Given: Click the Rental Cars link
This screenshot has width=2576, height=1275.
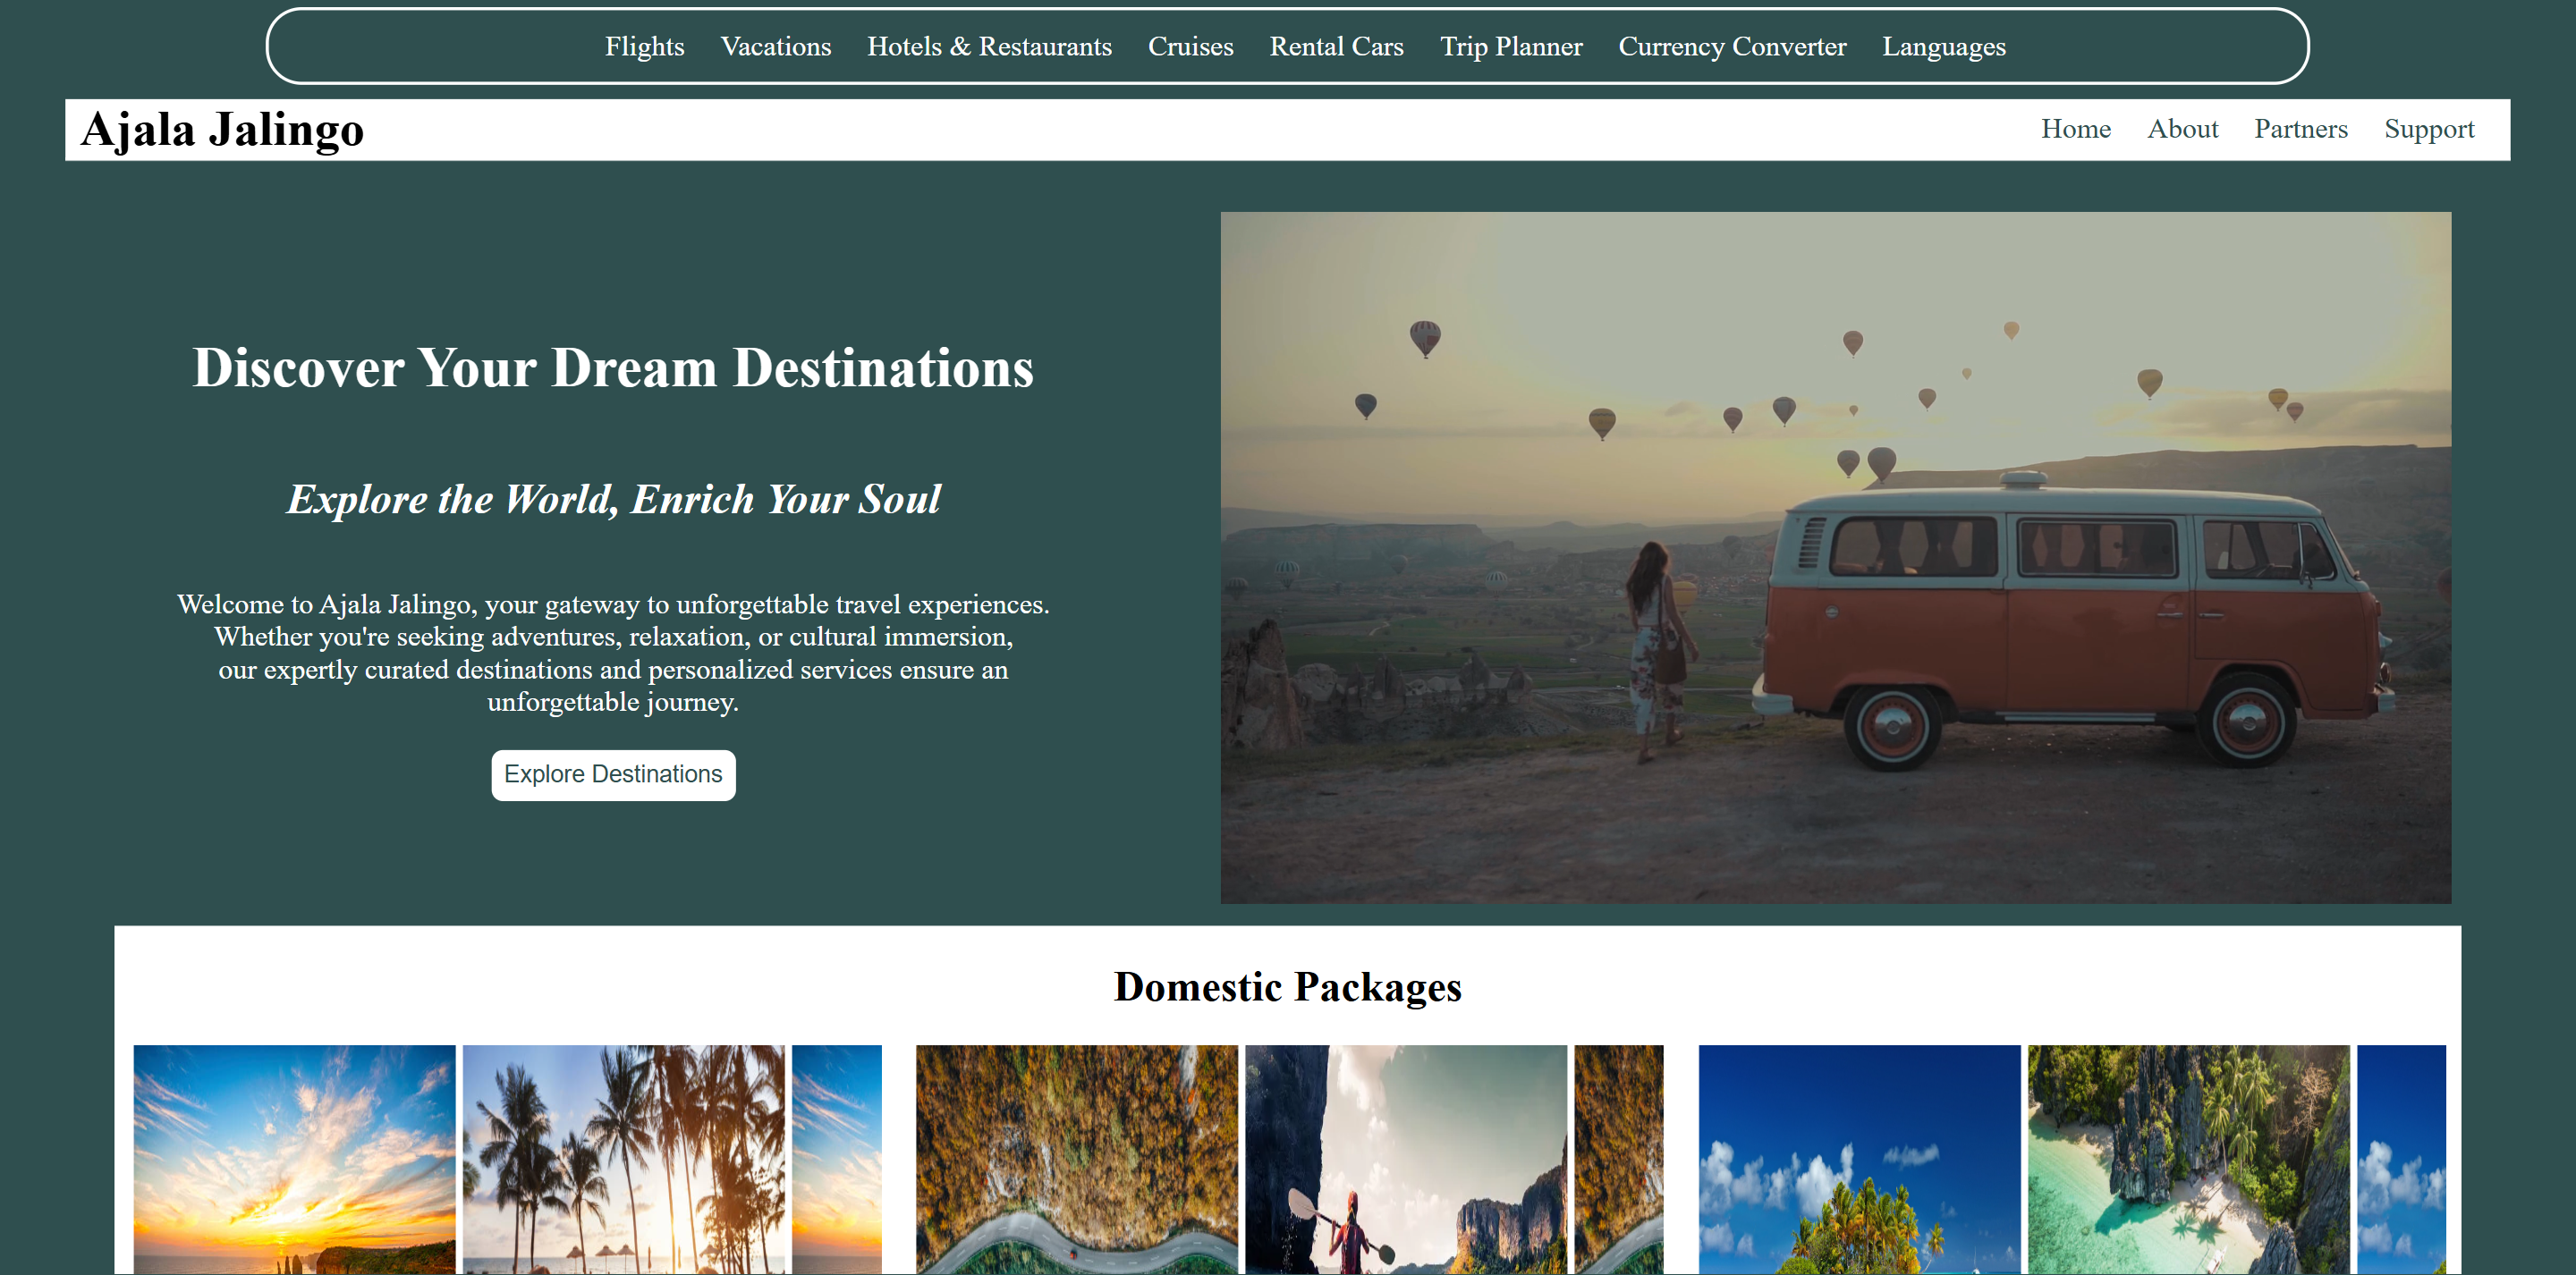Looking at the screenshot, I should 1336,47.
